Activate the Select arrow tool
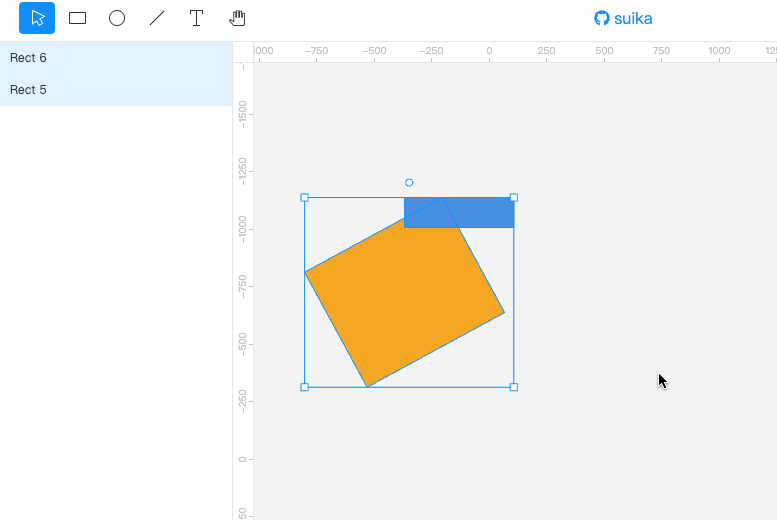The height and width of the screenshot is (520, 777). tap(37, 18)
